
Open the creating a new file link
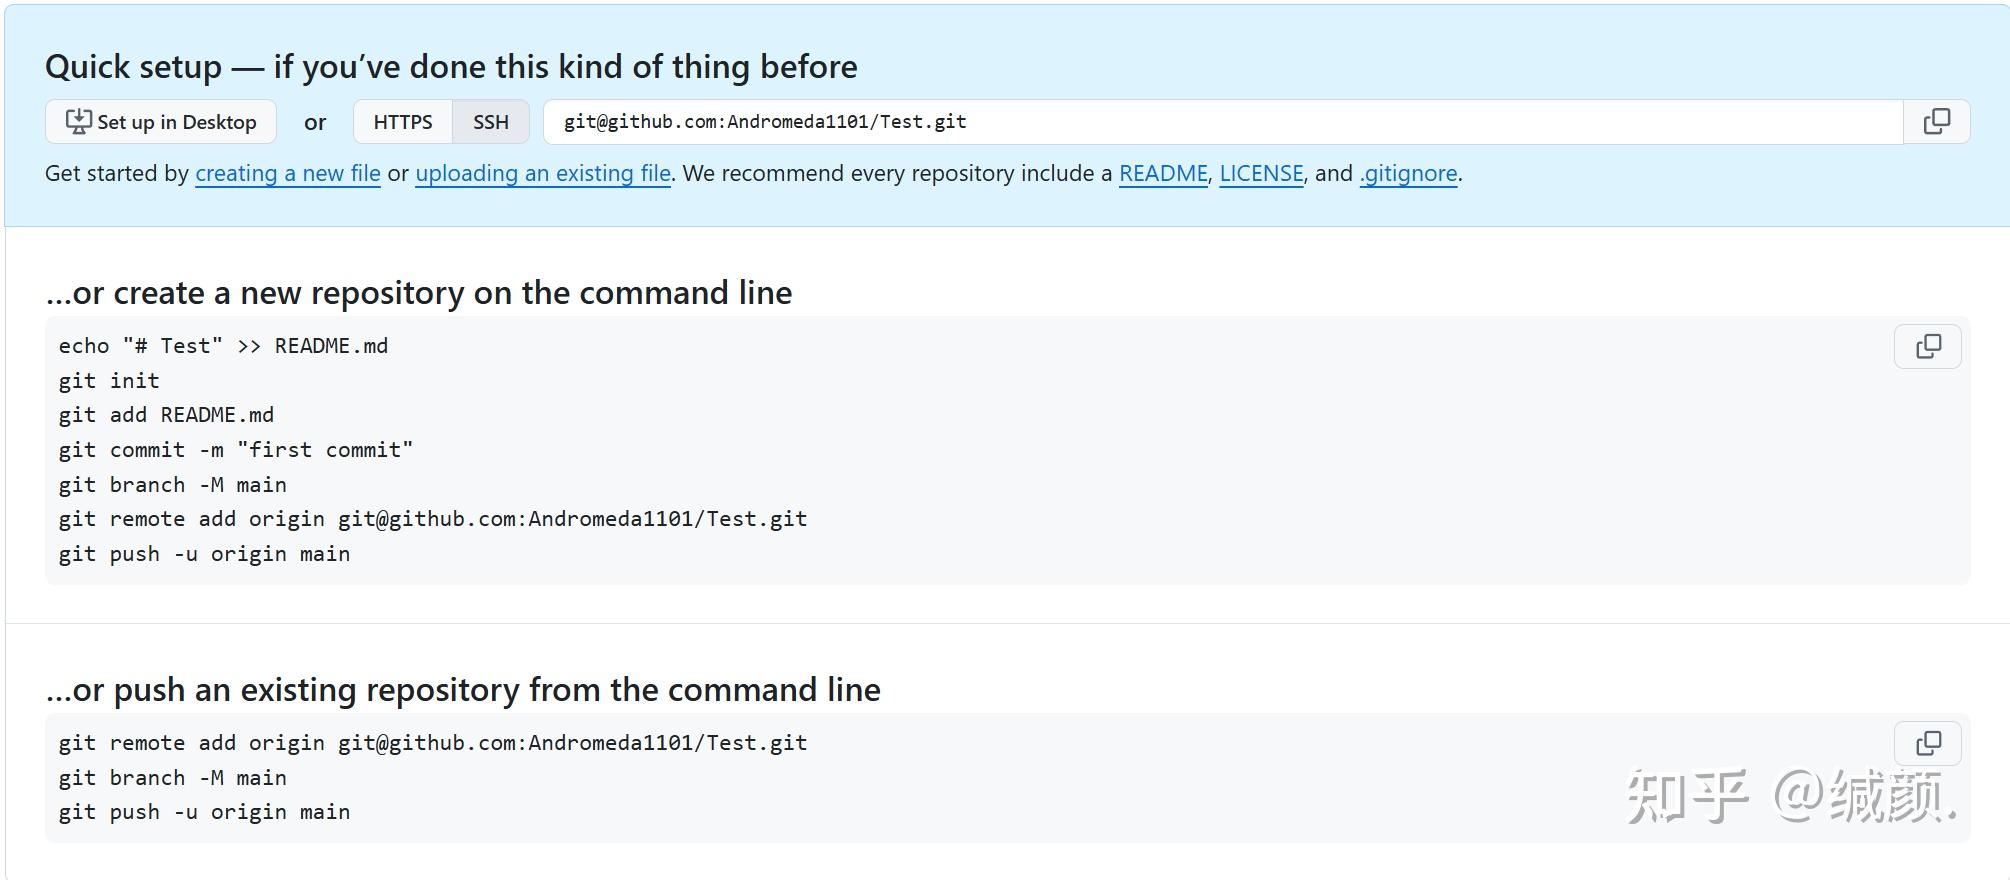288,174
